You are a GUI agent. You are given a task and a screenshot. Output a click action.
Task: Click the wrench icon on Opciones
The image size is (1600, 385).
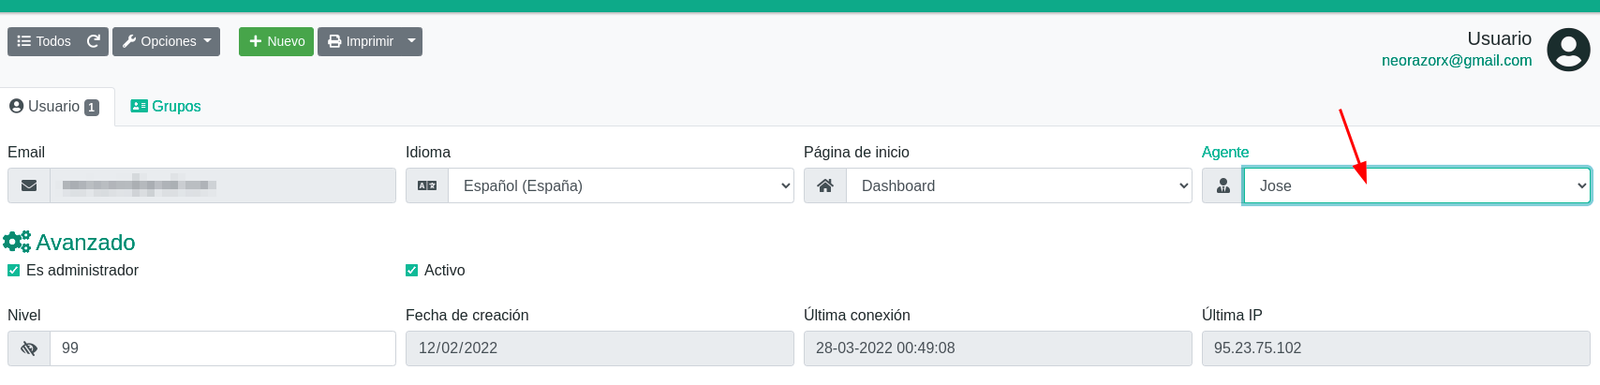129,41
